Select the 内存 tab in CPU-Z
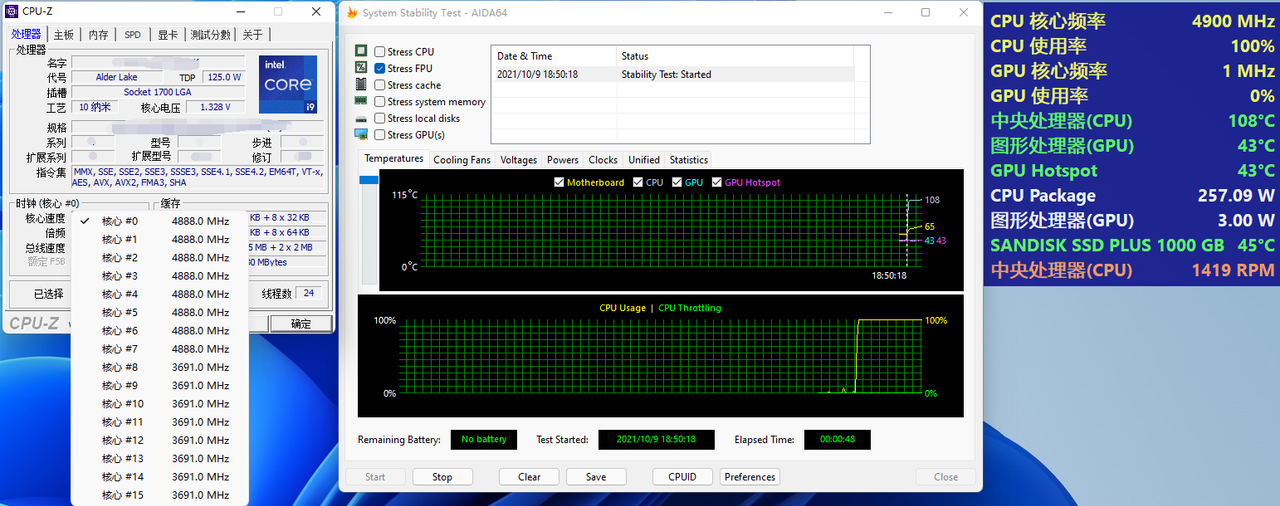The width and height of the screenshot is (1280, 506). coord(98,35)
